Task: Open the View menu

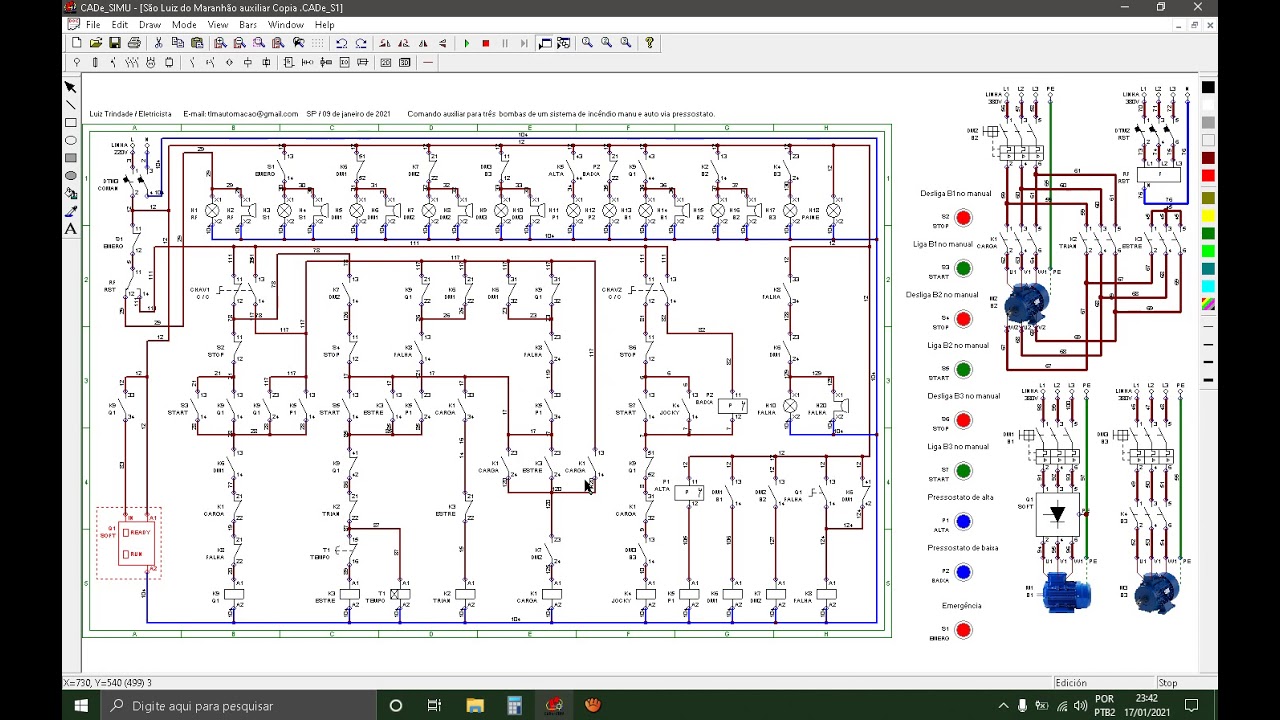Action: tap(218, 25)
